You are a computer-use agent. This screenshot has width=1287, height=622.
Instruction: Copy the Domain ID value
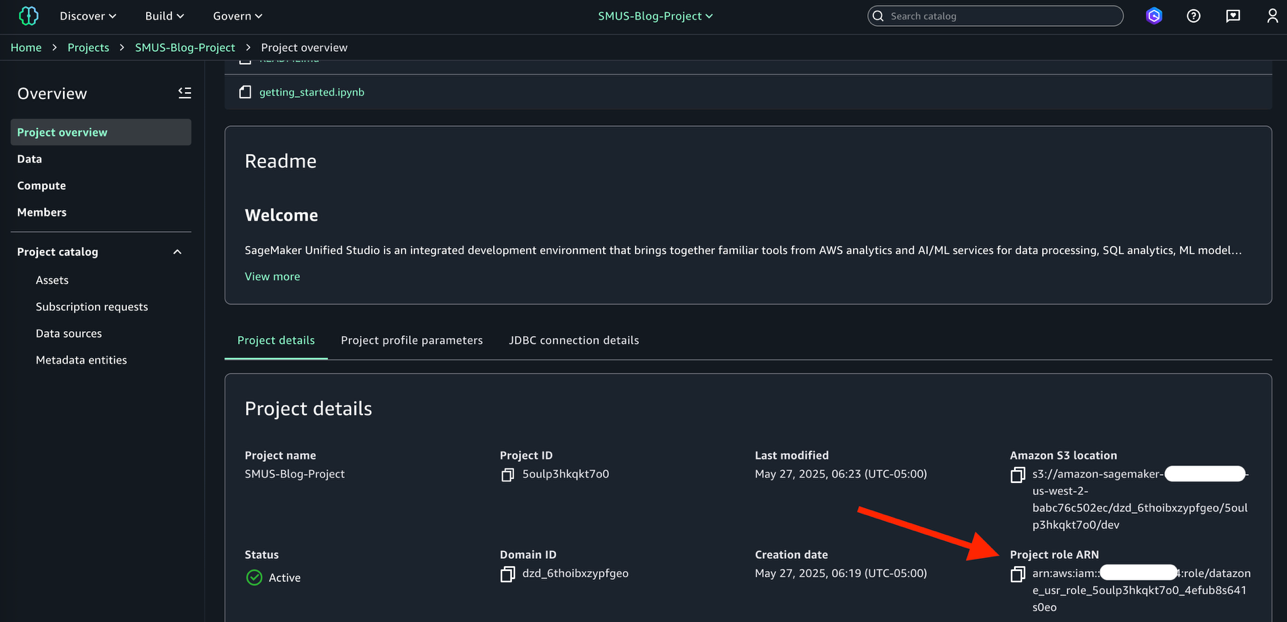pyautogui.click(x=507, y=574)
